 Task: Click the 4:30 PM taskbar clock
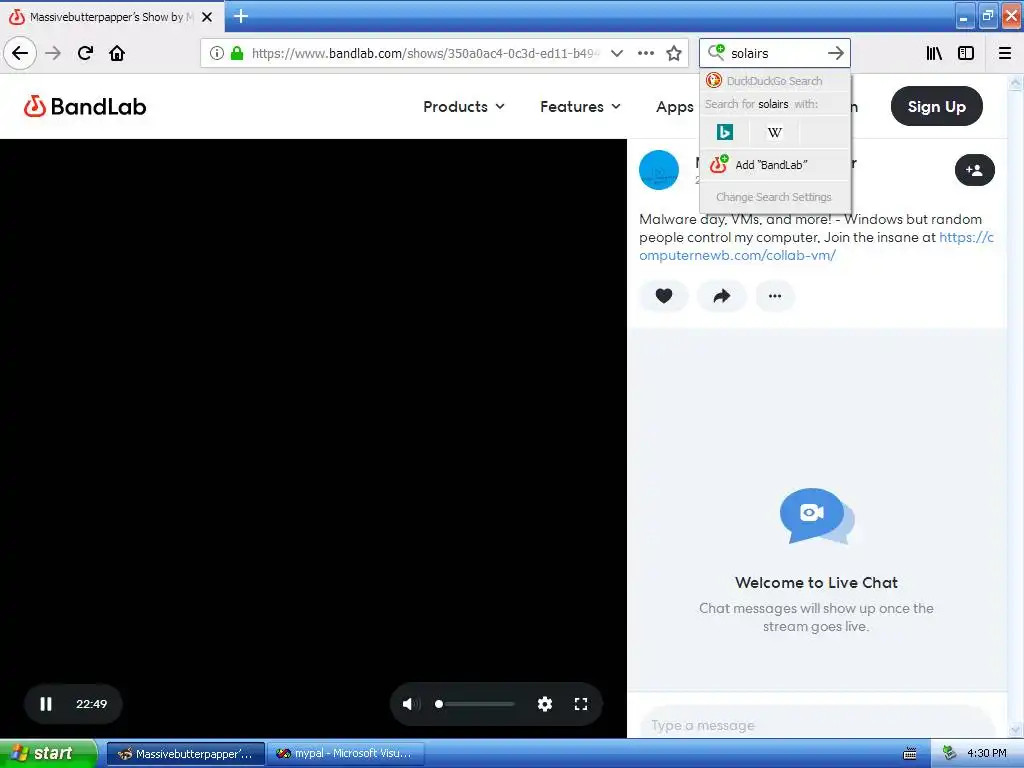click(986, 753)
